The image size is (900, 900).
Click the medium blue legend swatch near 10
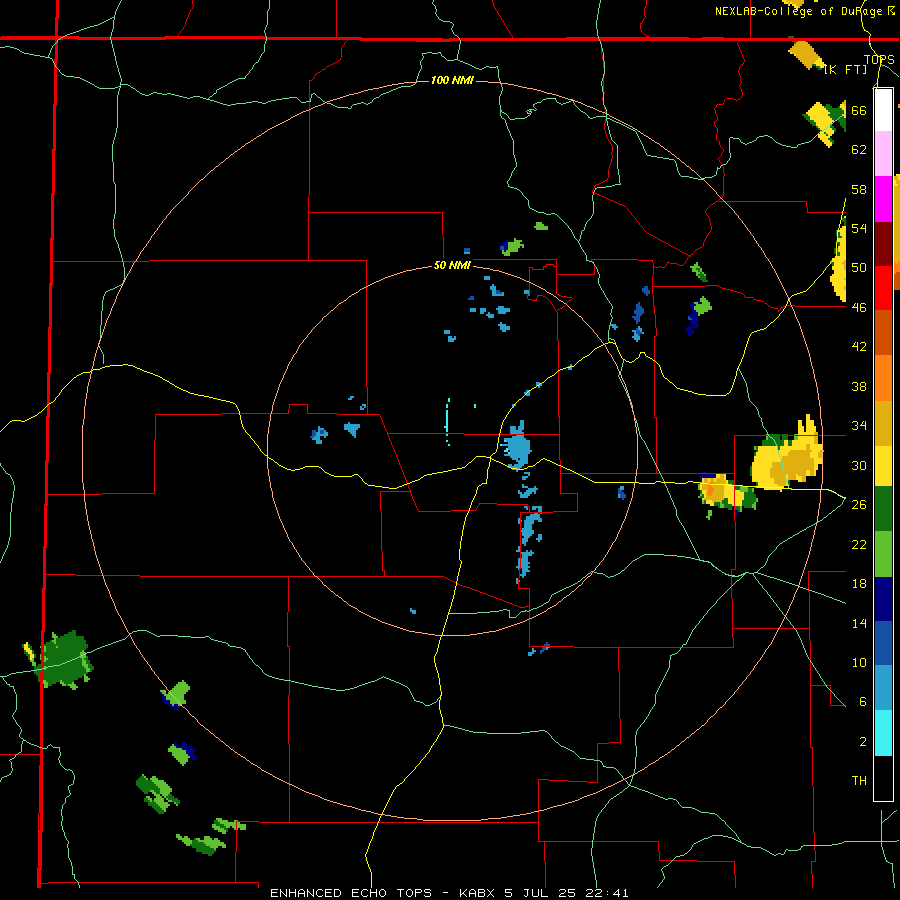tap(883, 643)
